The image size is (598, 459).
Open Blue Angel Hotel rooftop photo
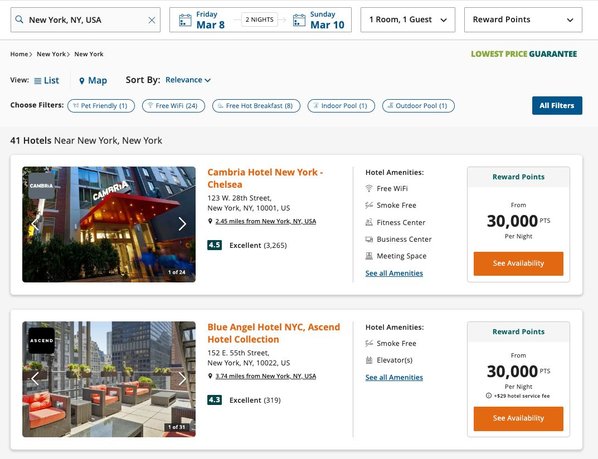pos(109,379)
